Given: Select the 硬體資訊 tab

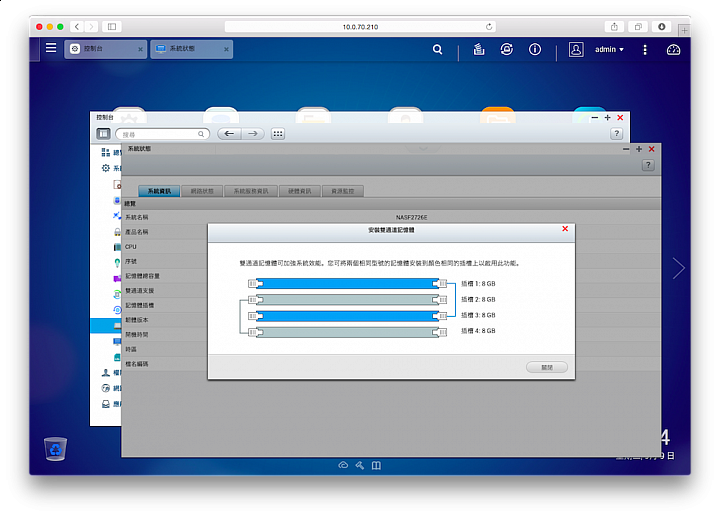Looking at the screenshot, I should point(300,191).
